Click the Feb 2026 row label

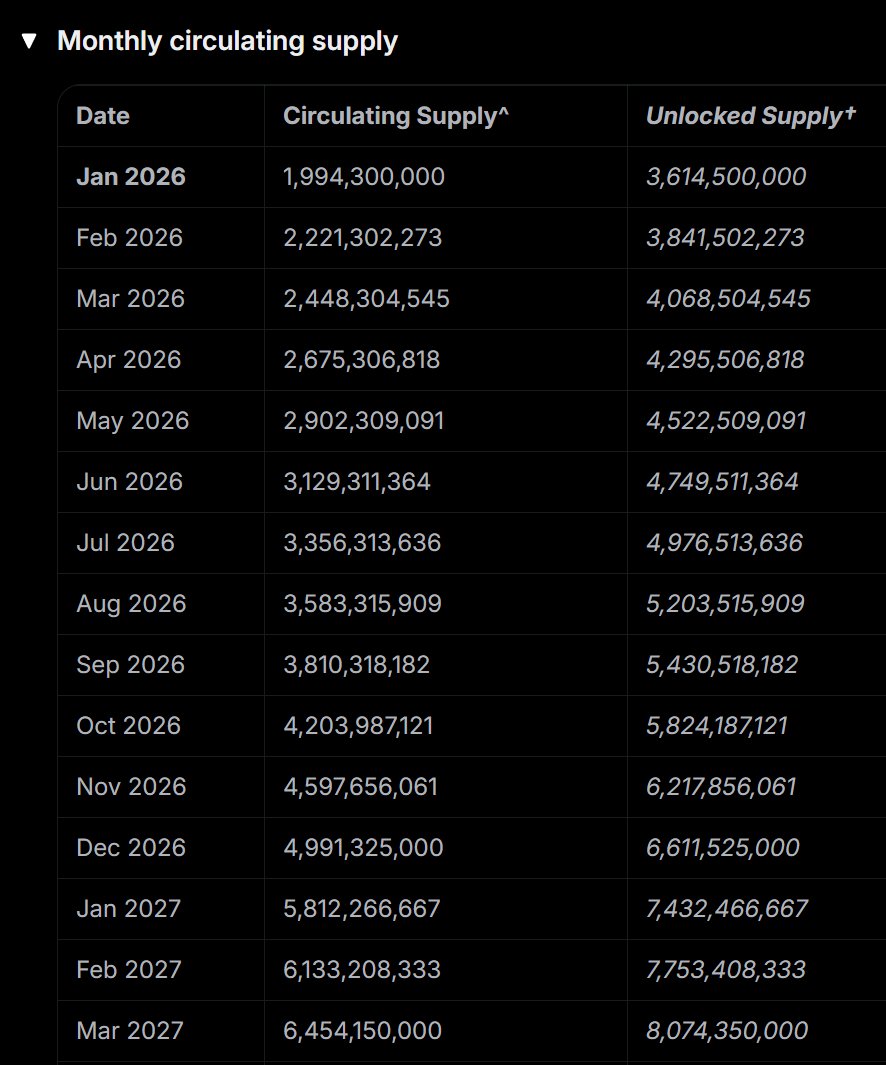130,238
